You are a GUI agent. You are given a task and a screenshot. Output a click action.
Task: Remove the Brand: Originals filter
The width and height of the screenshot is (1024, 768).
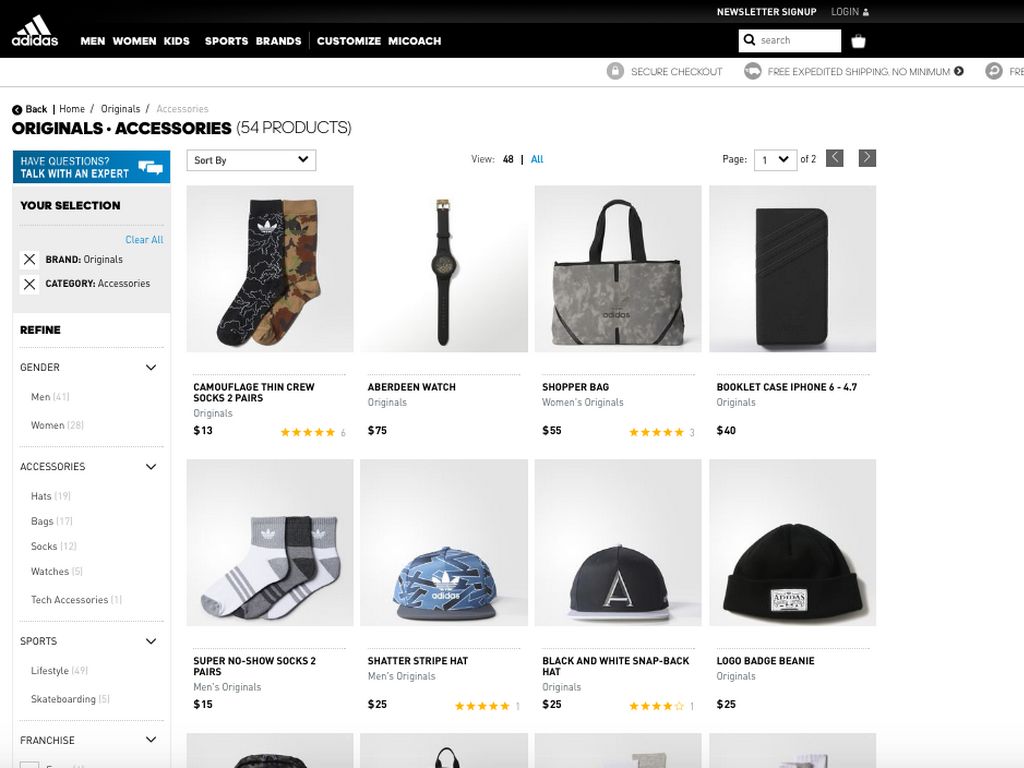pyautogui.click(x=29, y=260)
